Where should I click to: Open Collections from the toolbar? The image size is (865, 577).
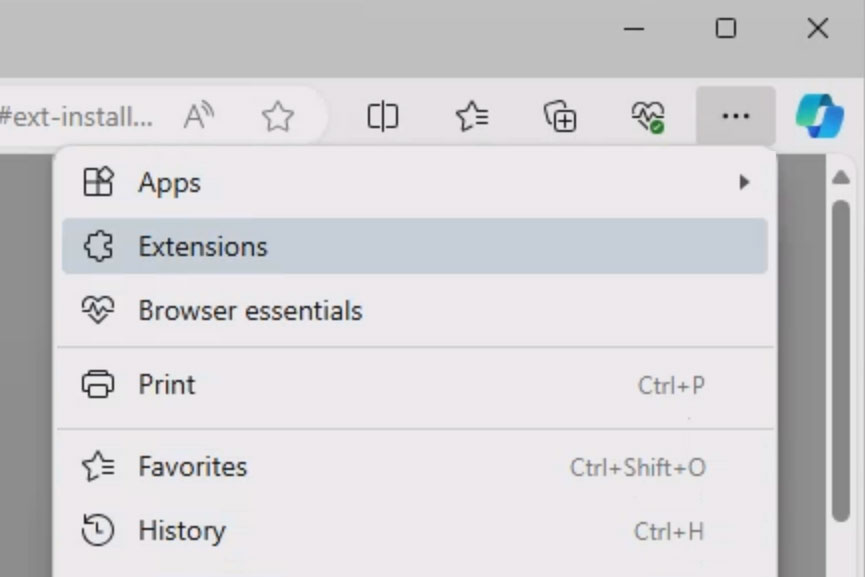(x=561, y=116)
